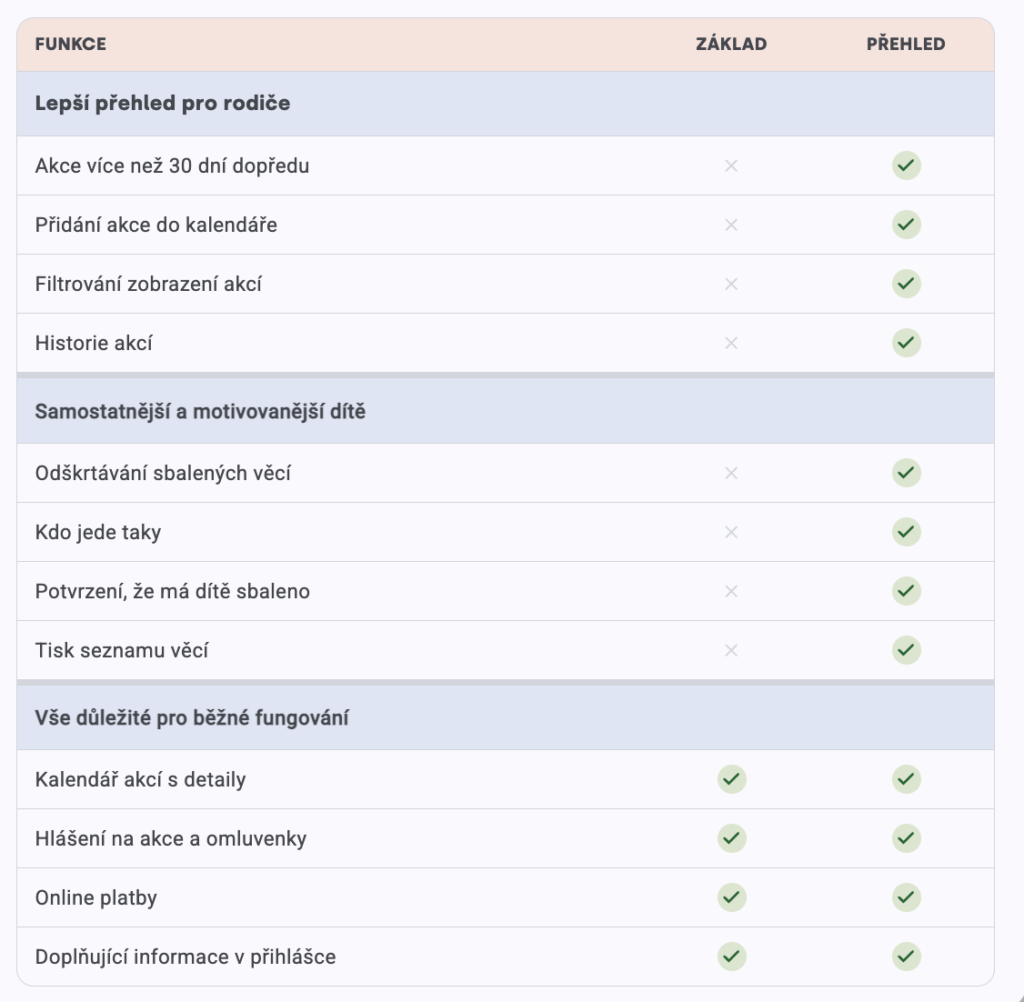Click Základ cross for Kdo jede taky
1024x1002 pixels.
[x=731, y=532]
